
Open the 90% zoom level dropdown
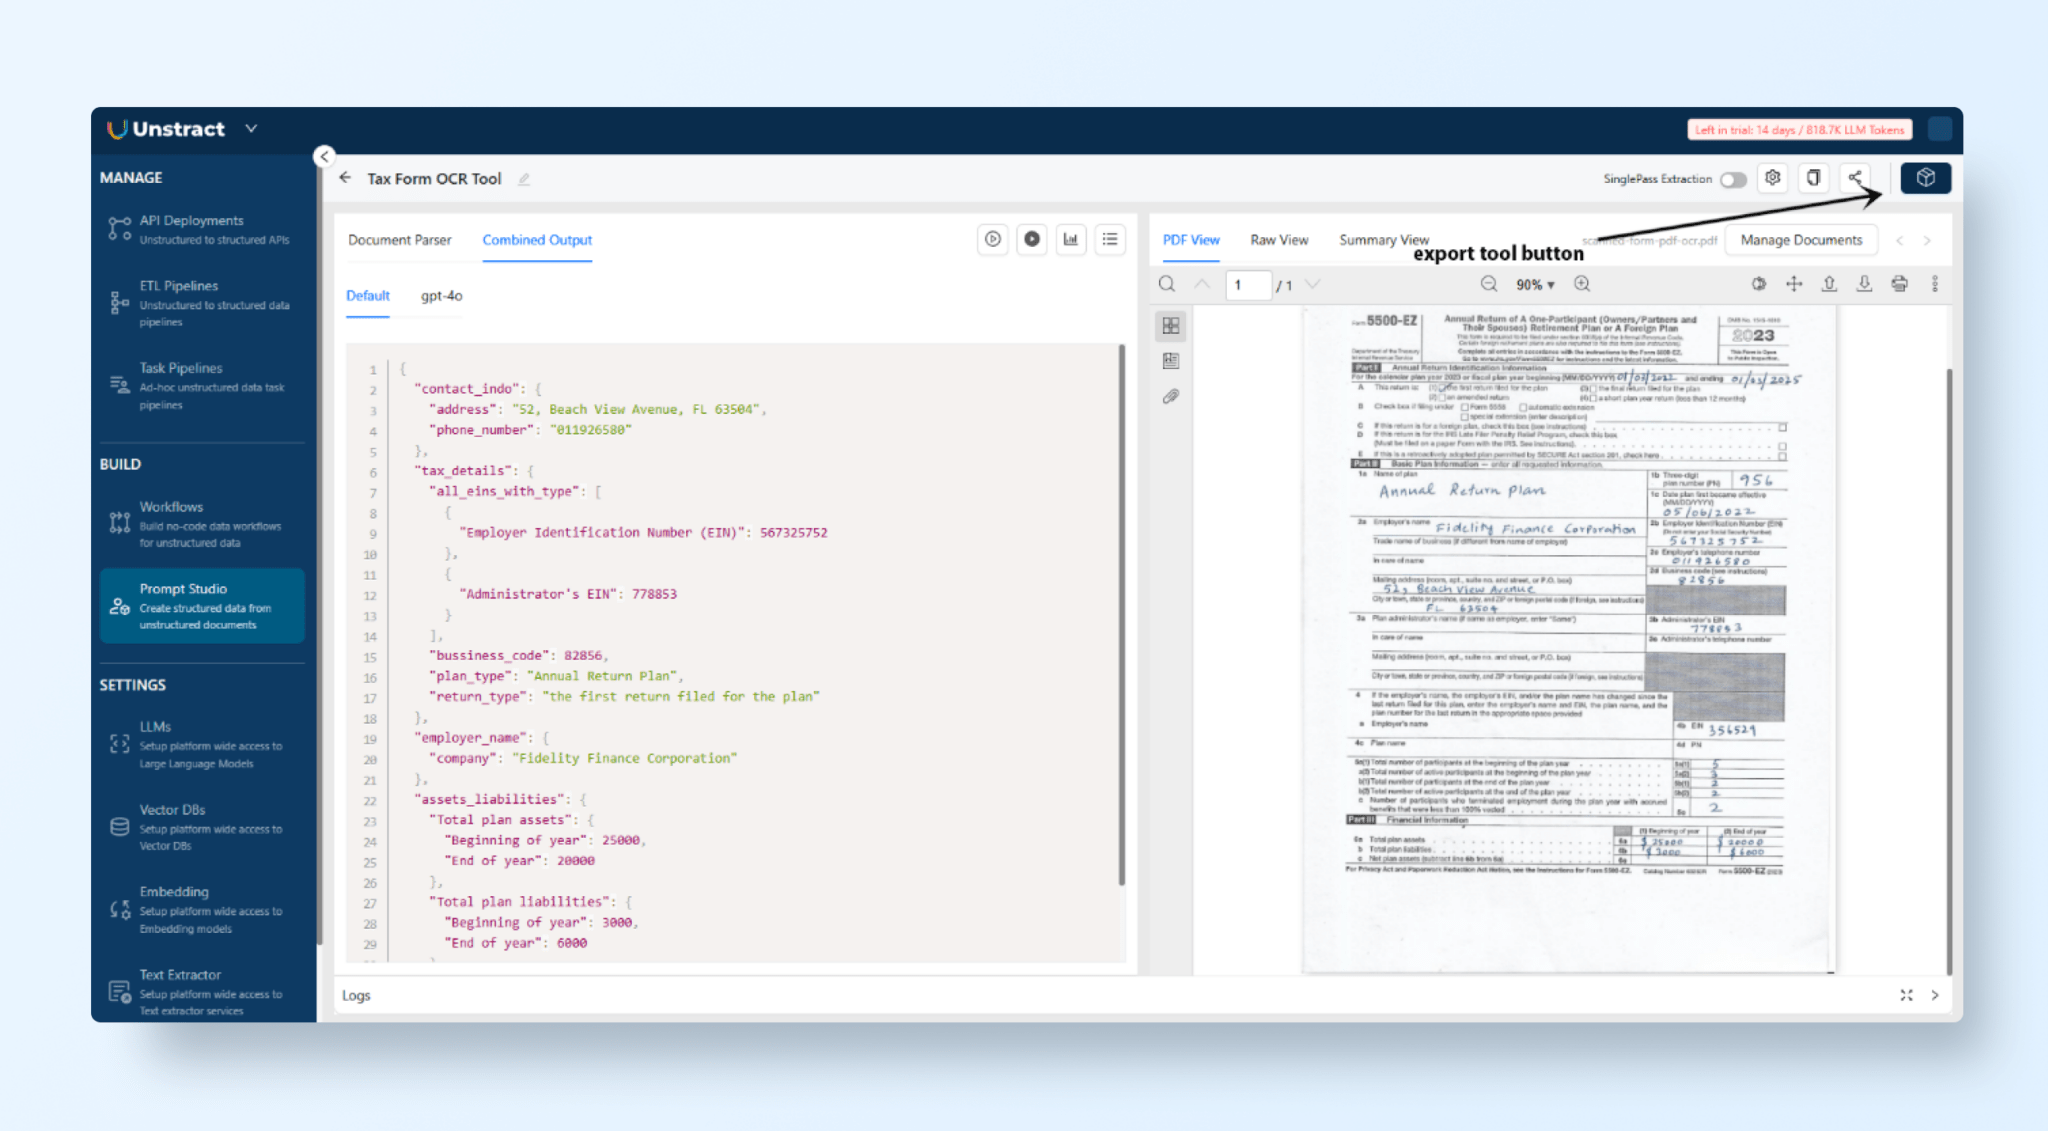click(x=1535, y=285)
